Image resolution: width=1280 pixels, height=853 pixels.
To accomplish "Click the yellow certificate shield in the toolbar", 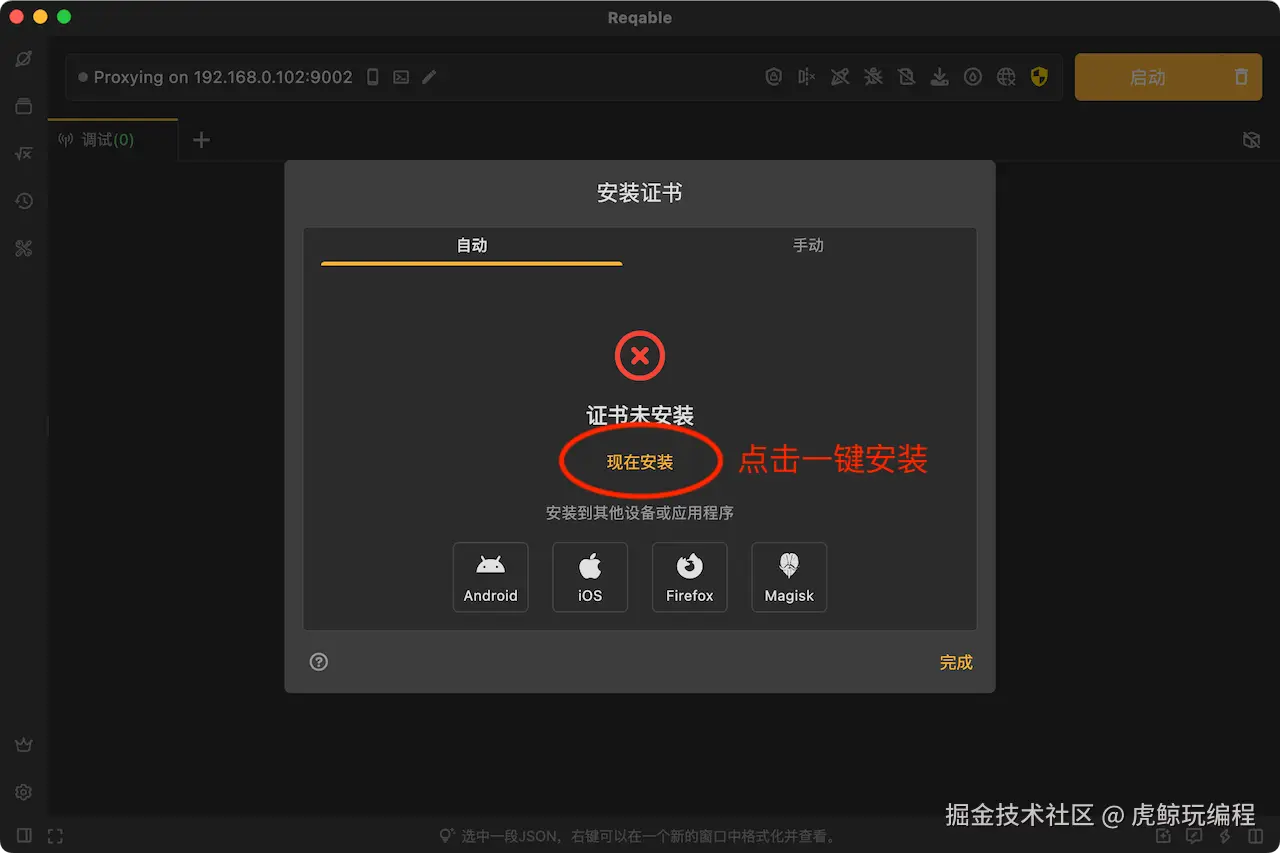I will (x=1039, y=77).
